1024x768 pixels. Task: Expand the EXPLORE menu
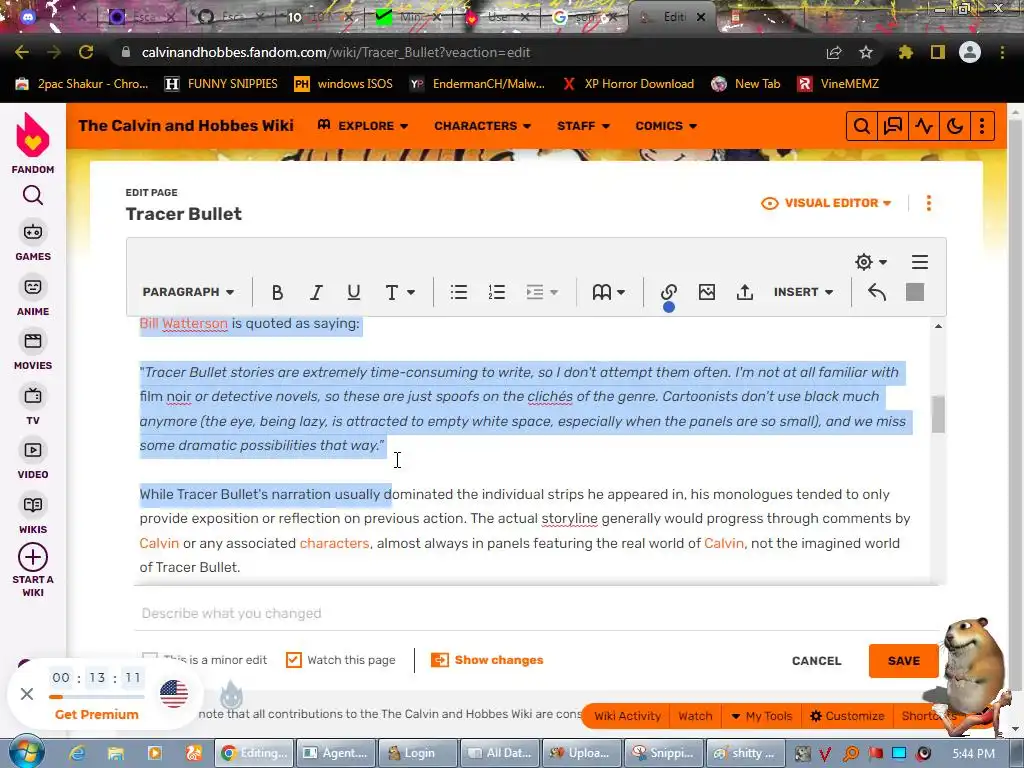click(x=363, y=126)
